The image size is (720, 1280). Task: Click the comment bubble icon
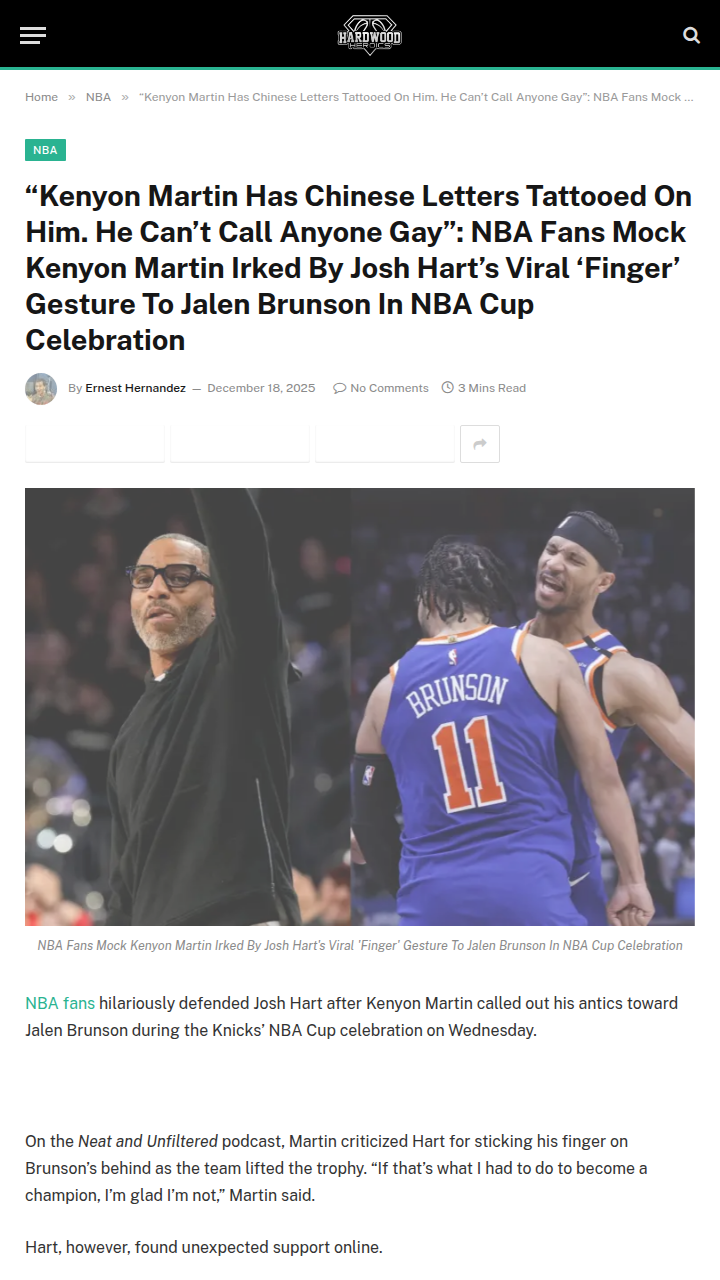tap(340, 388)
